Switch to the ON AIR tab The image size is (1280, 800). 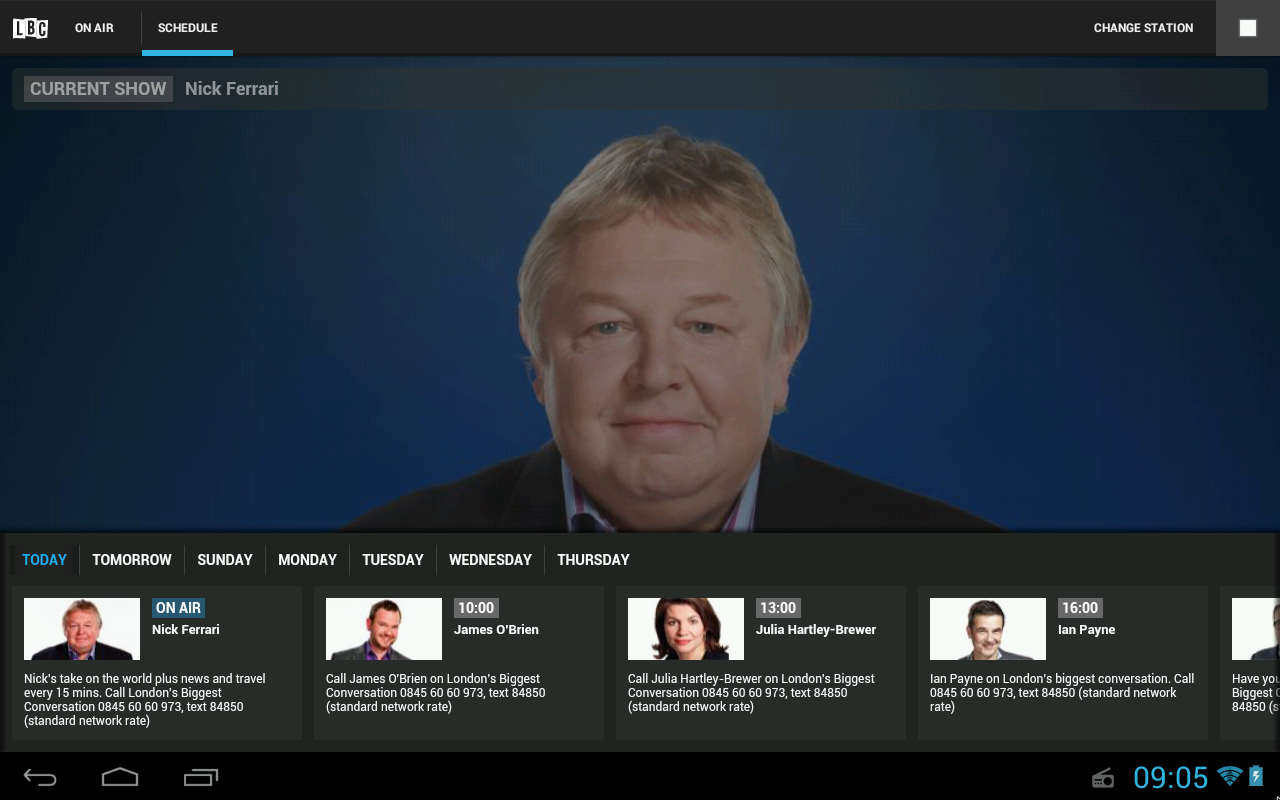[x=93, y=28]
